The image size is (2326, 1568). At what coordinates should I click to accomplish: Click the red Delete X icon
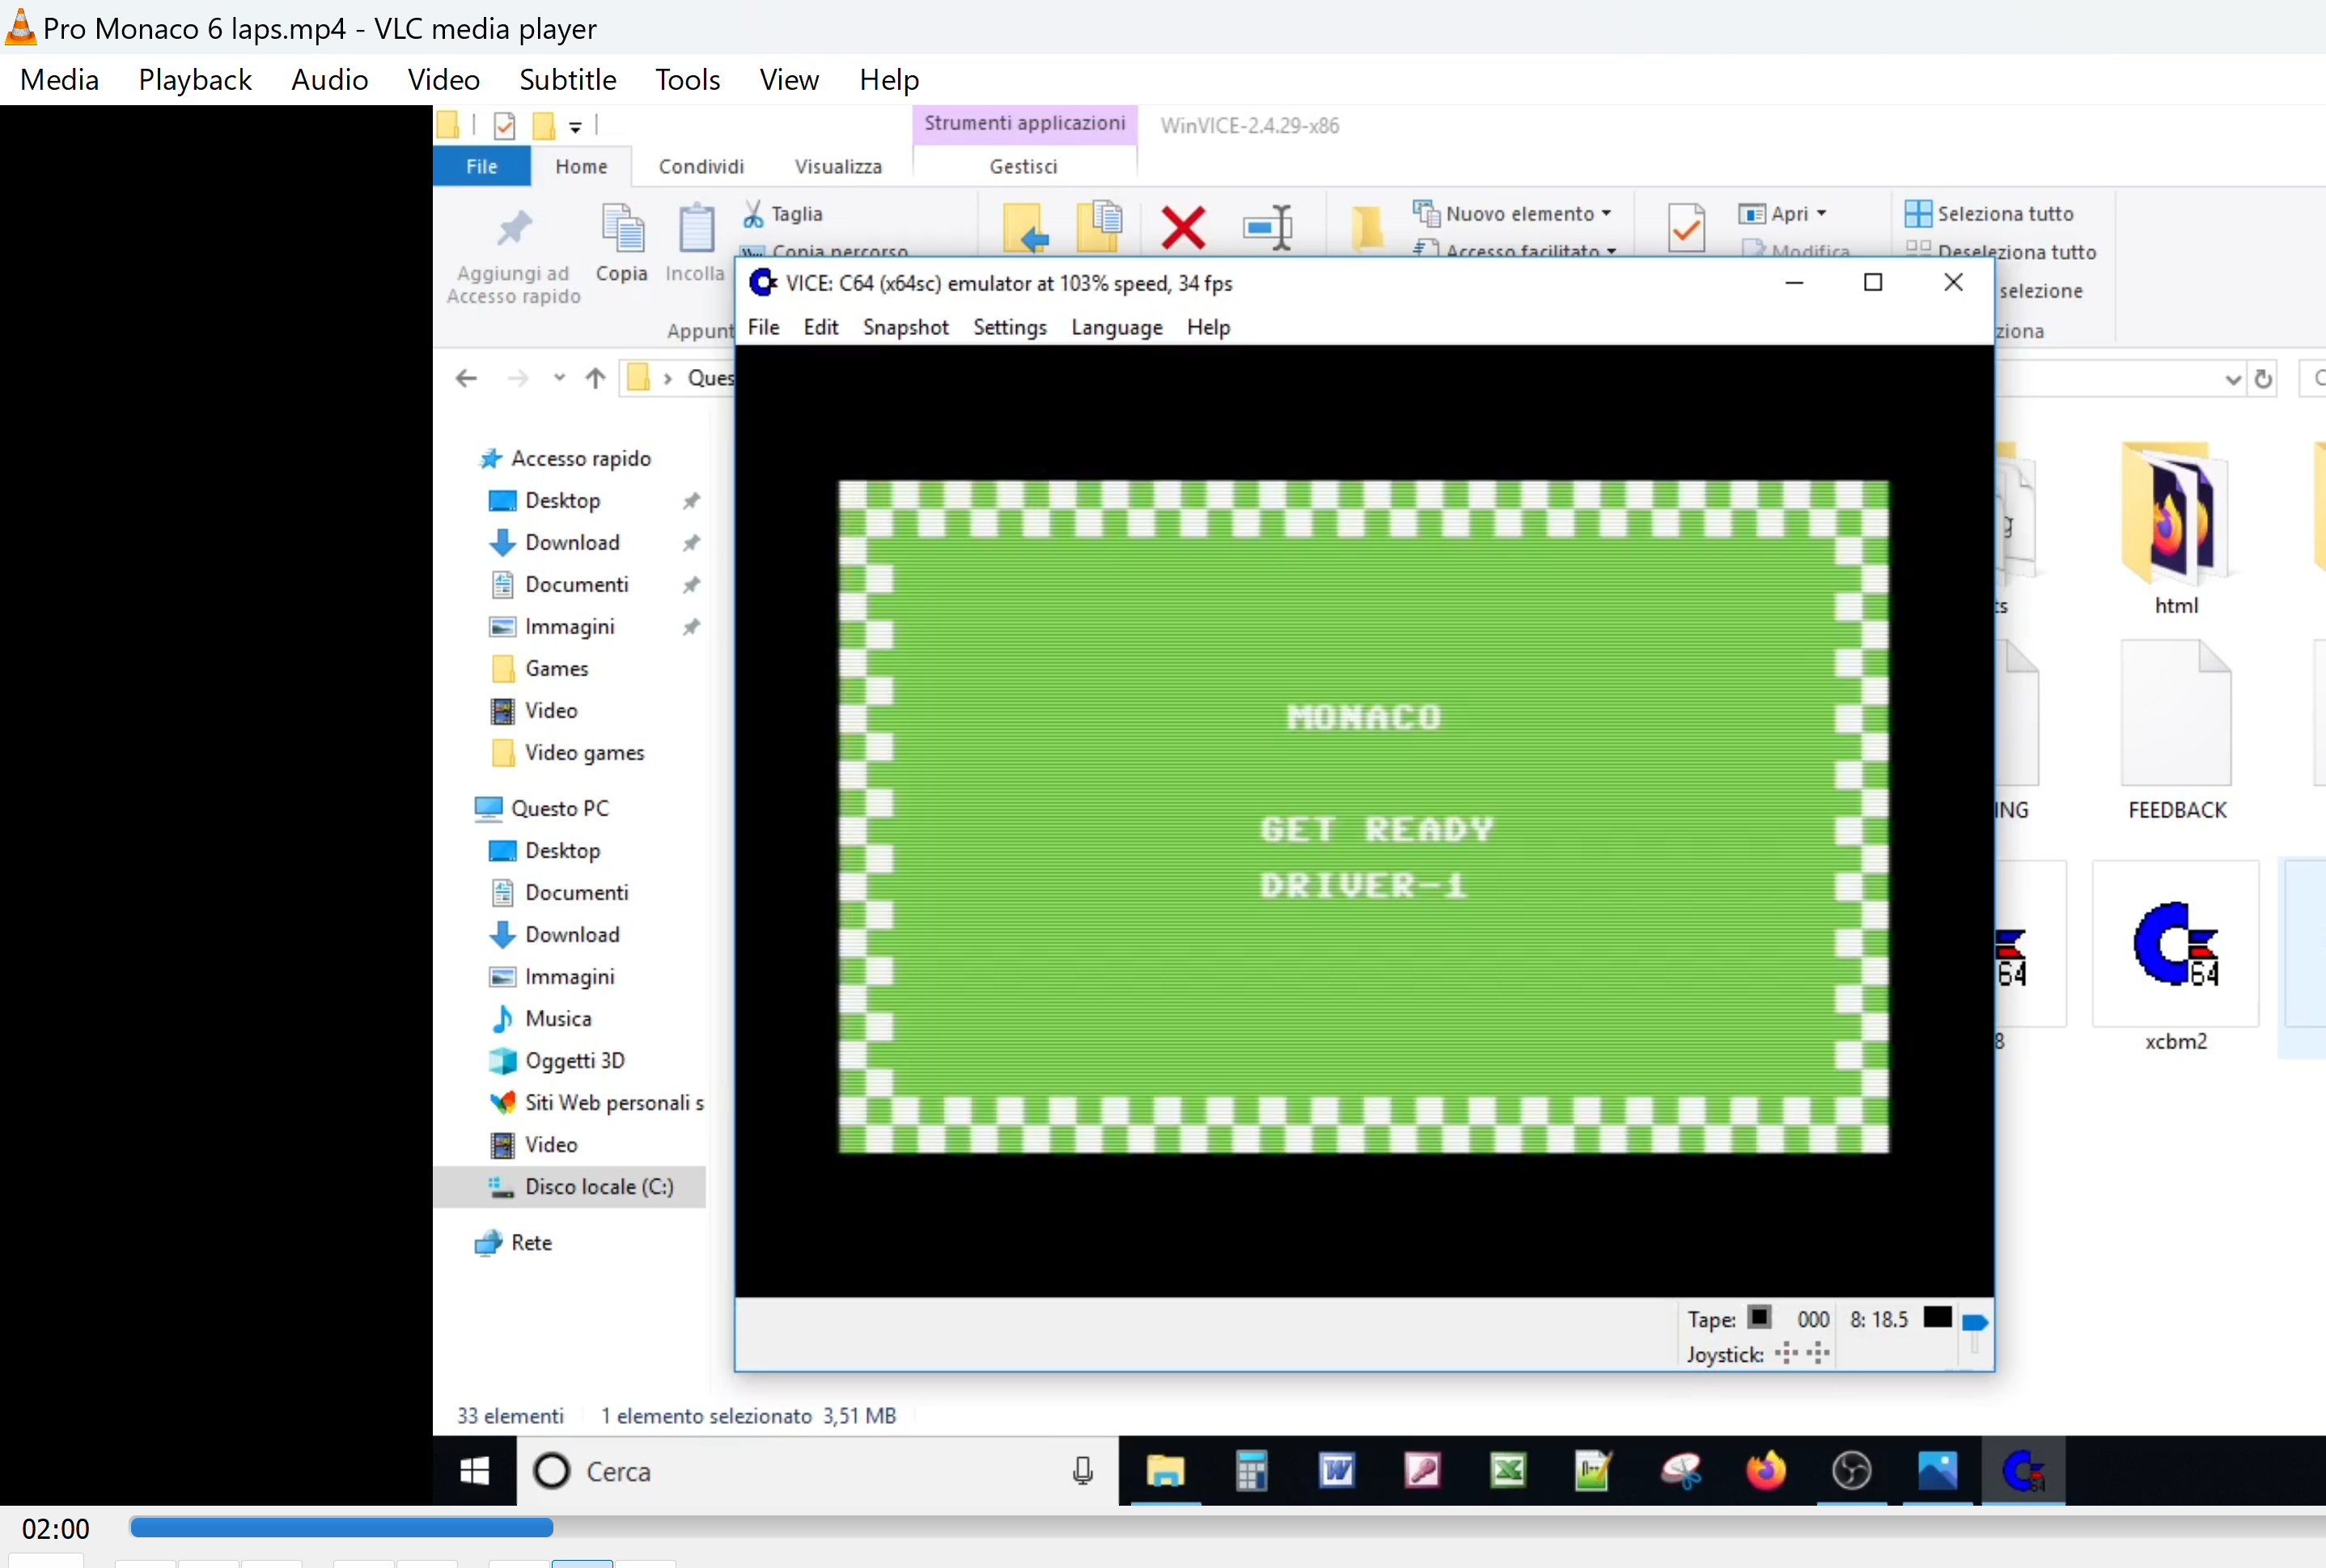(x=1183, y=228)
